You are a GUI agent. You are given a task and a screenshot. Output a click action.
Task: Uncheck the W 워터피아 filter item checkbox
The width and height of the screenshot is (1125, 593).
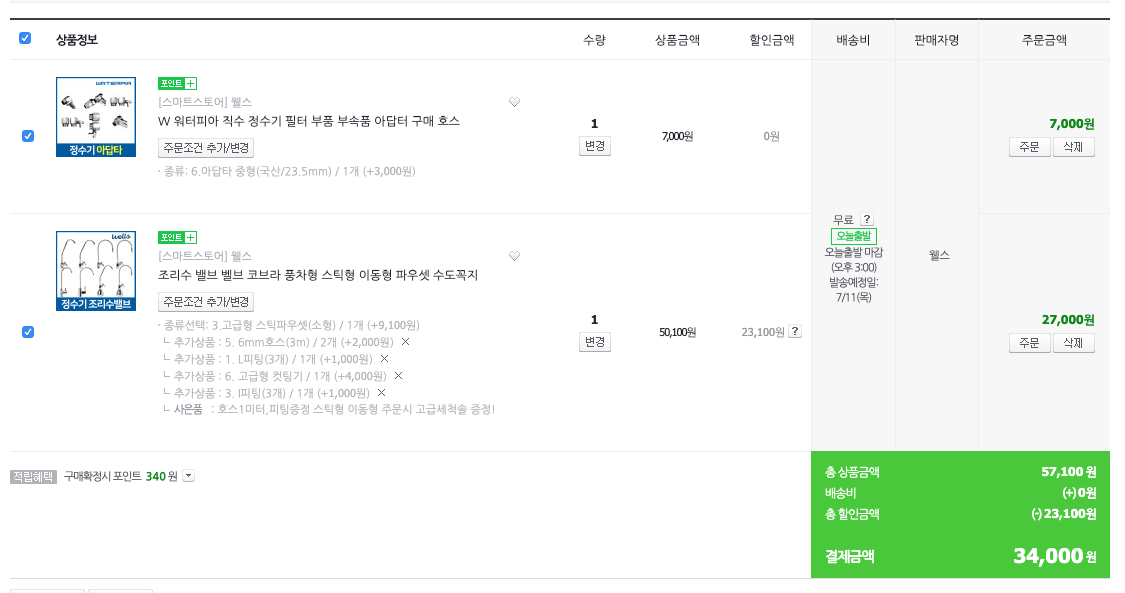[28, 136]
